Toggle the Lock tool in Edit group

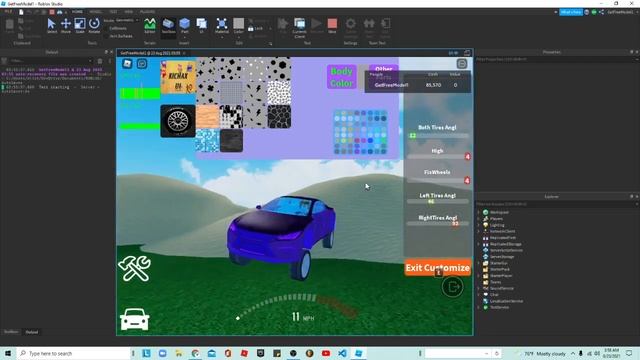(256, 29)
